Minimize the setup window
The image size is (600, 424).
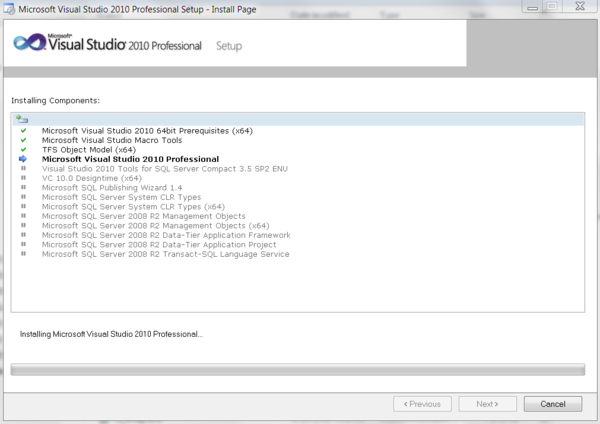pyautogui.click(x=532, y=7)
